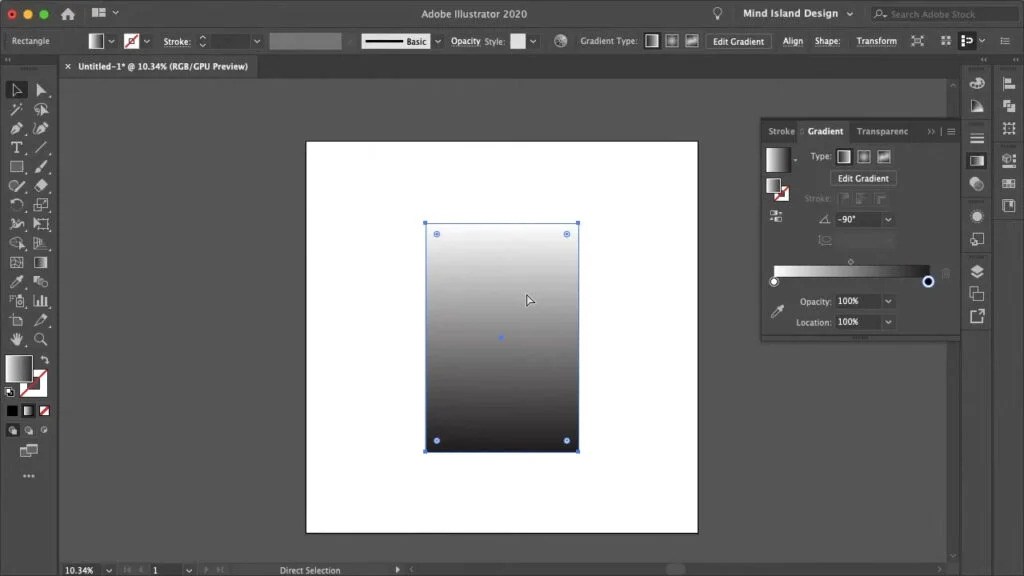This screenshot has width=1024, height=576.
Task: Activate the Zoom magnifier tool
Action: [41, 339]
